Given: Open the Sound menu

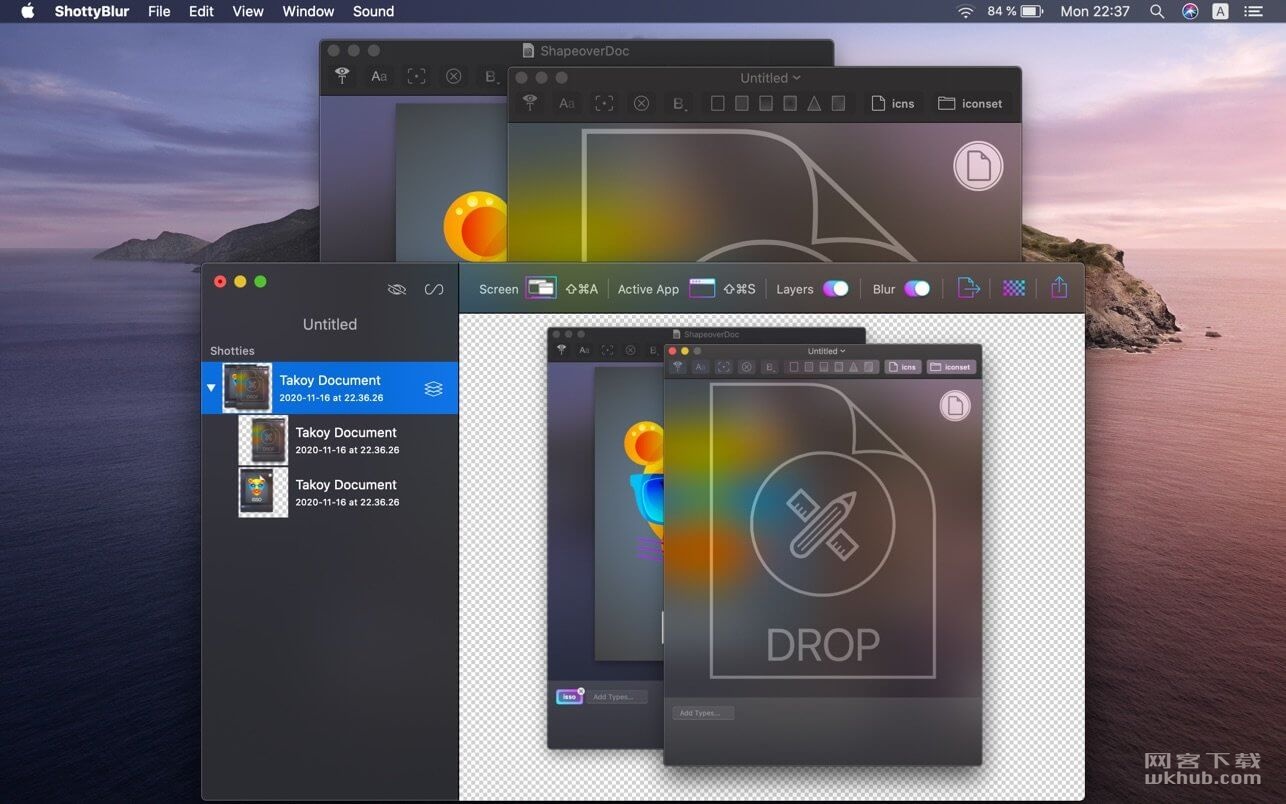Looking at the screenshot, I should point(373,11).
